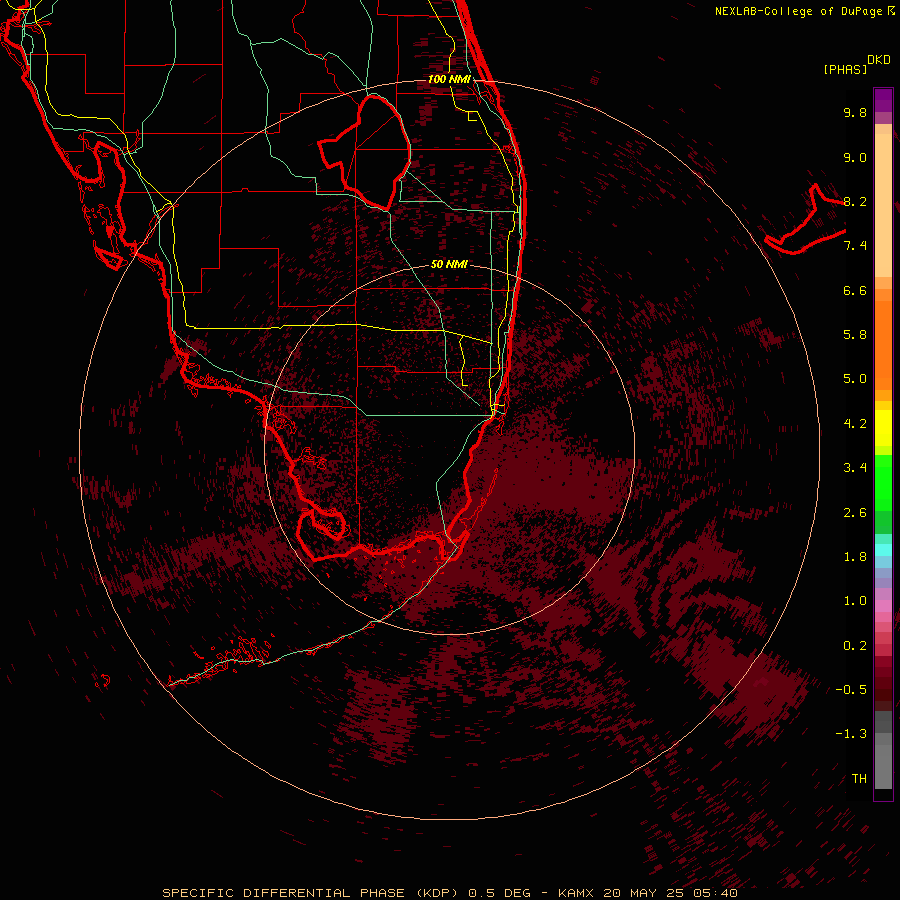This screenshot has height=900, width=900.
Task: Click the Bahamas island outline at right
Action: [805, 219]
